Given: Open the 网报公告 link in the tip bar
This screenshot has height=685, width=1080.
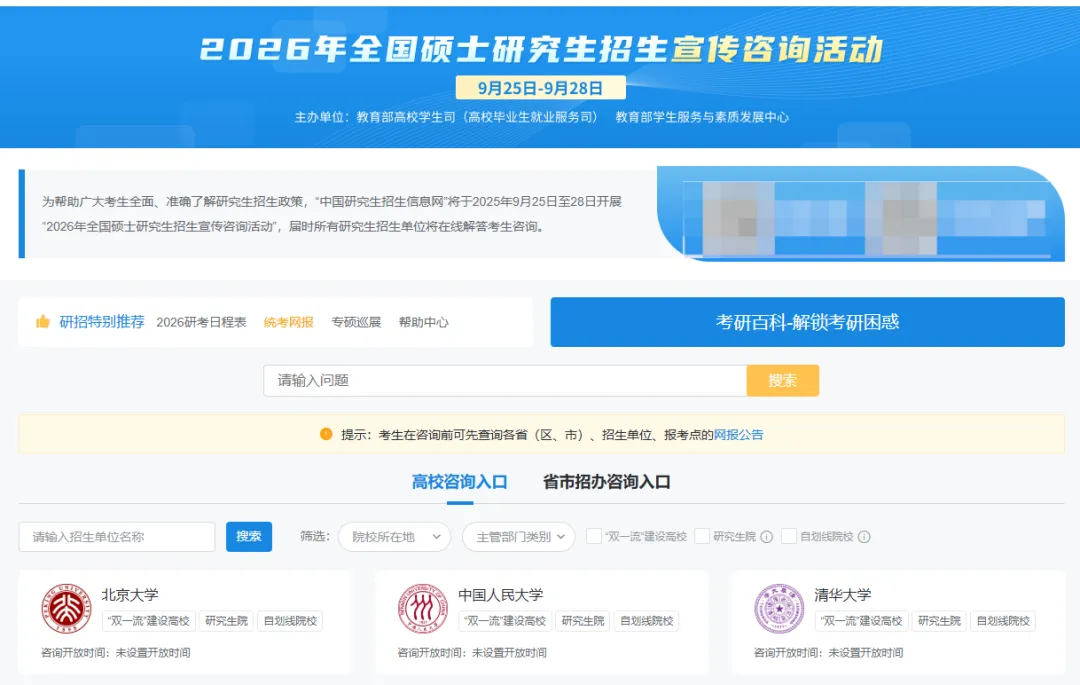Looking at the screenshot, I should [x=738, y=434].
